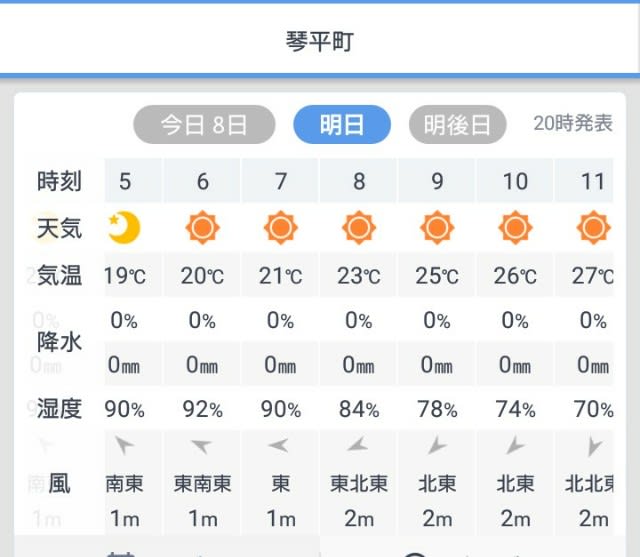Click the 南東 wind arrow icon
This screenshot has width=640, height=557.
pyautogui.click(x=124, y=445)
